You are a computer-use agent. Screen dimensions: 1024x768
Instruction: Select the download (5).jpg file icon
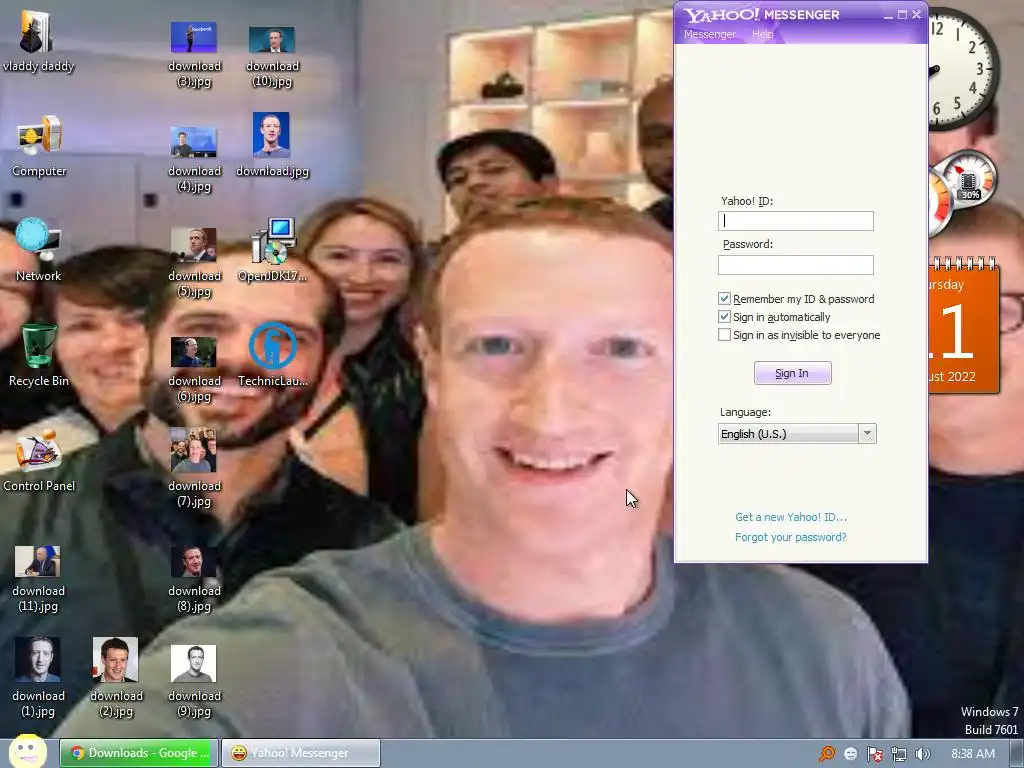click(x=194, y=264)
